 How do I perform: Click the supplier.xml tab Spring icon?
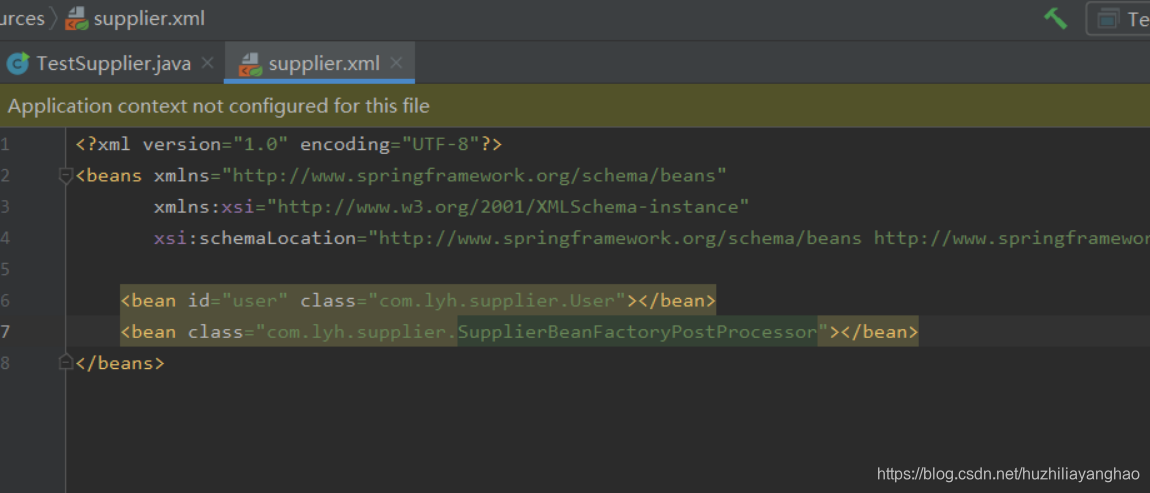click(x=250, y=65)
